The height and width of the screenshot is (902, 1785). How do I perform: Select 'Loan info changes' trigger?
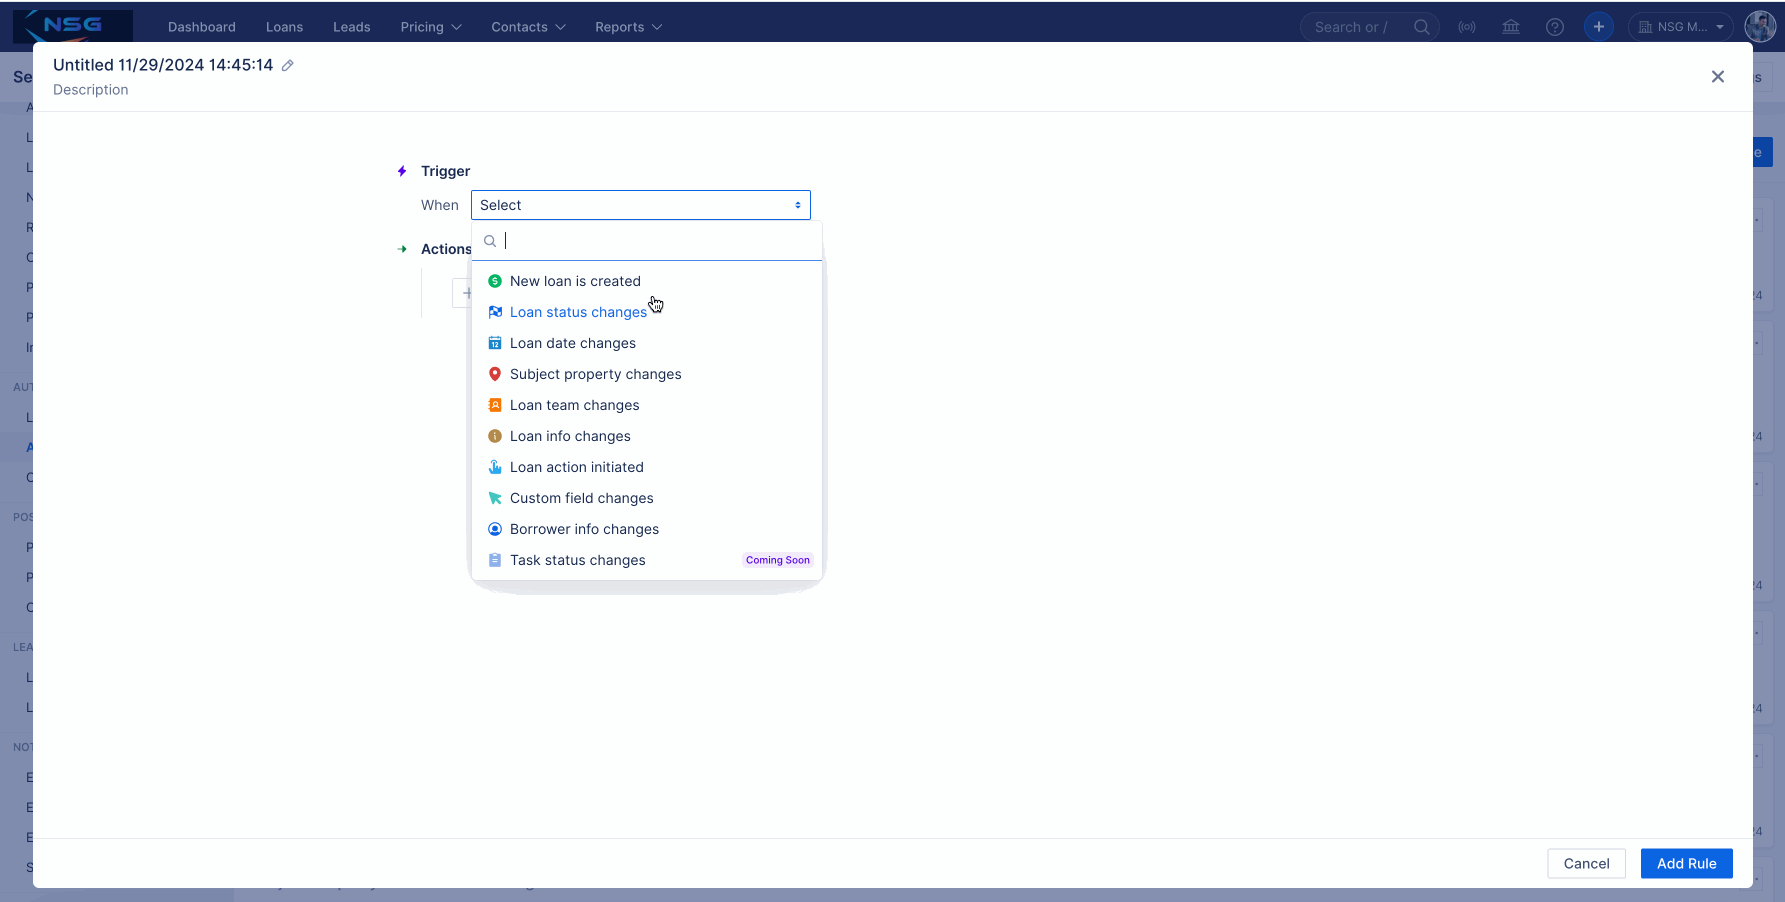point(647,436)
